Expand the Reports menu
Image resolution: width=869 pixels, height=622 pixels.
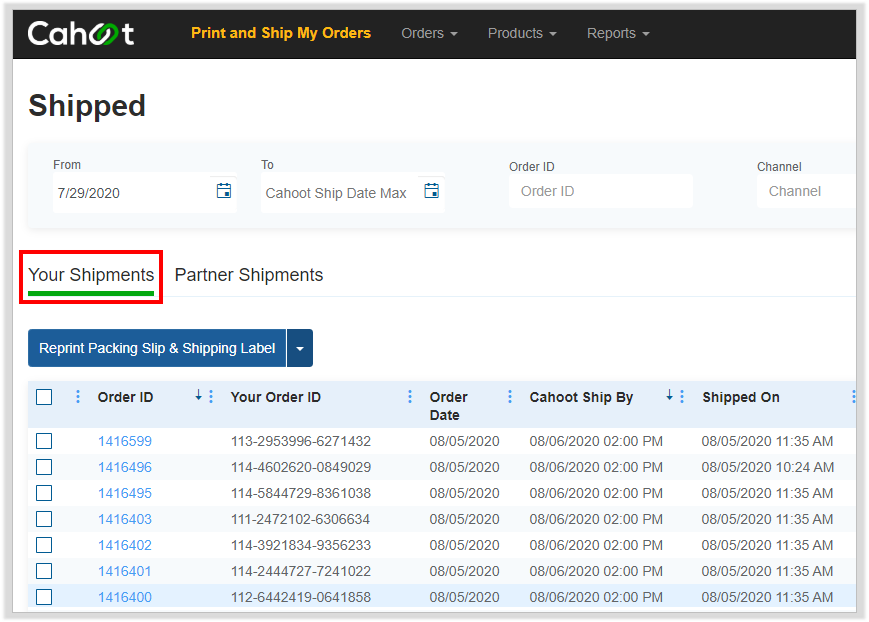tap(617, 34)
